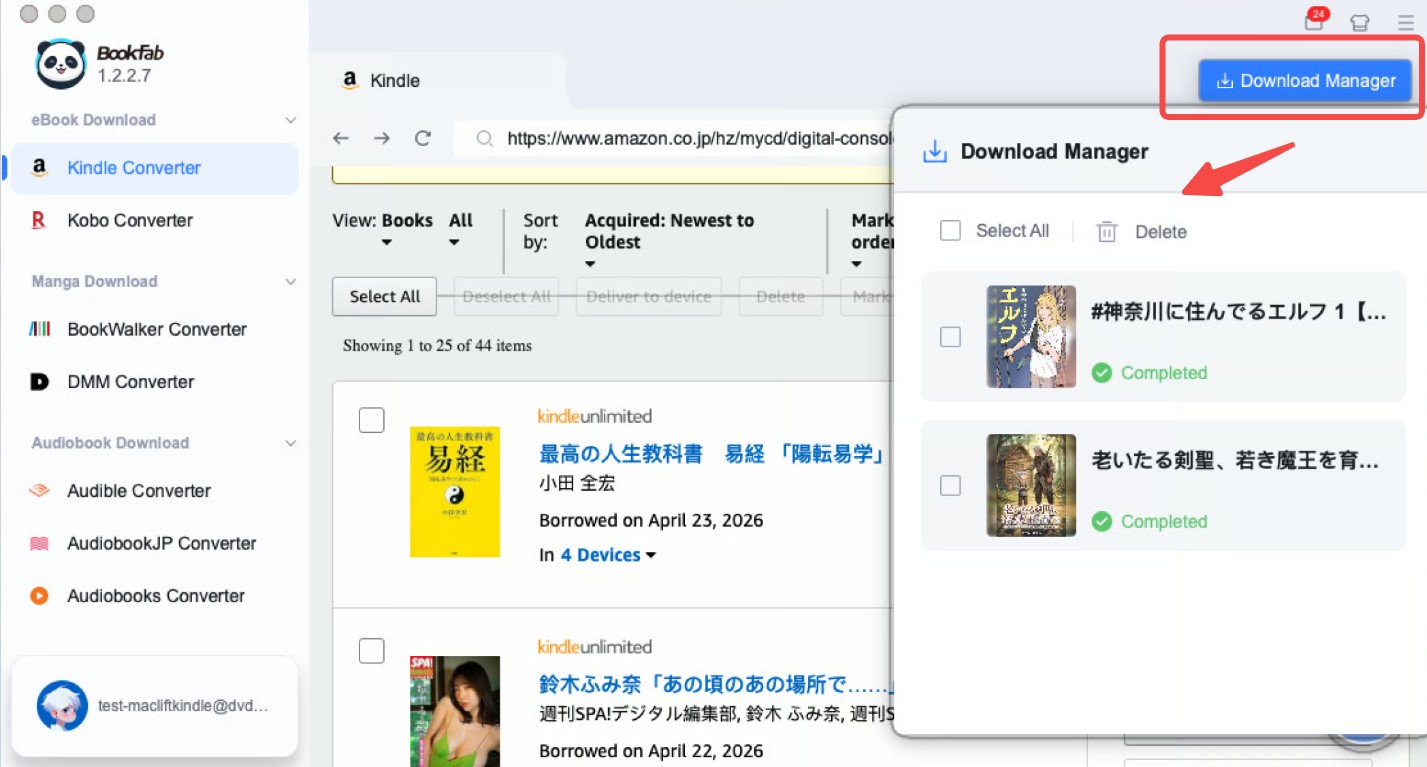Image resolution: width=1427 pixels, height=767 pixels.
Task: Select the Kobo Converter icon
Action: click(39, 220)
